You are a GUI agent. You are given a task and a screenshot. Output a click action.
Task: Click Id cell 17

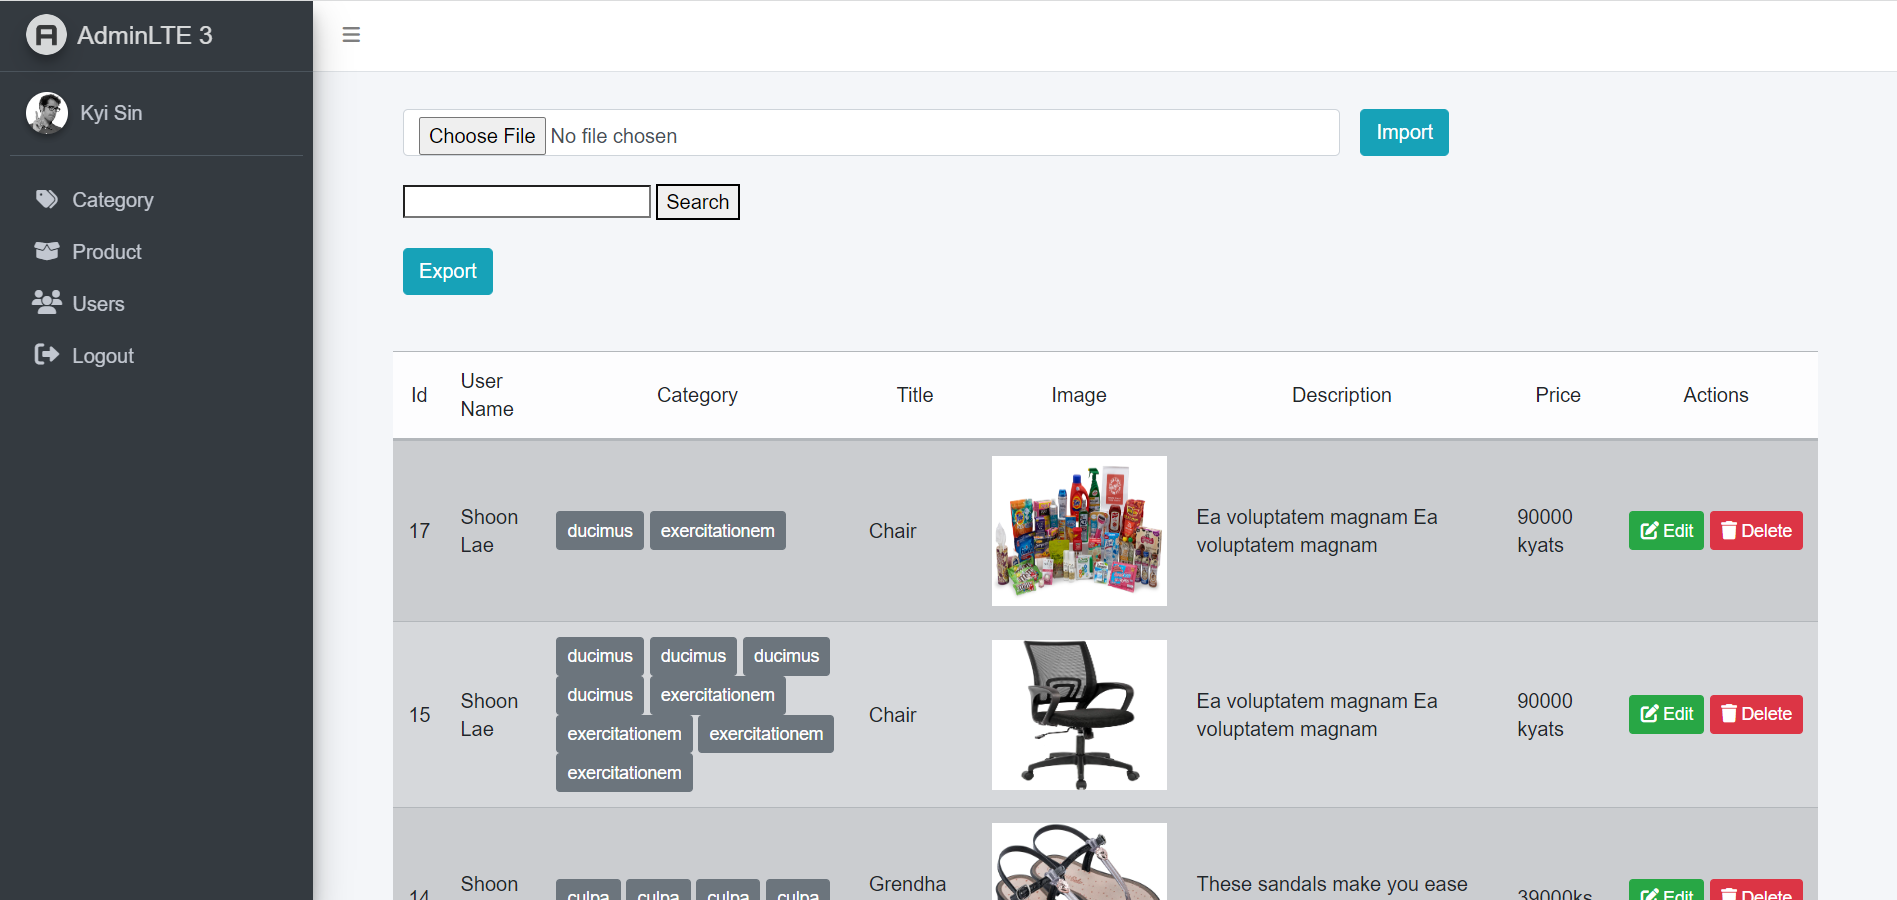point(420,531)
